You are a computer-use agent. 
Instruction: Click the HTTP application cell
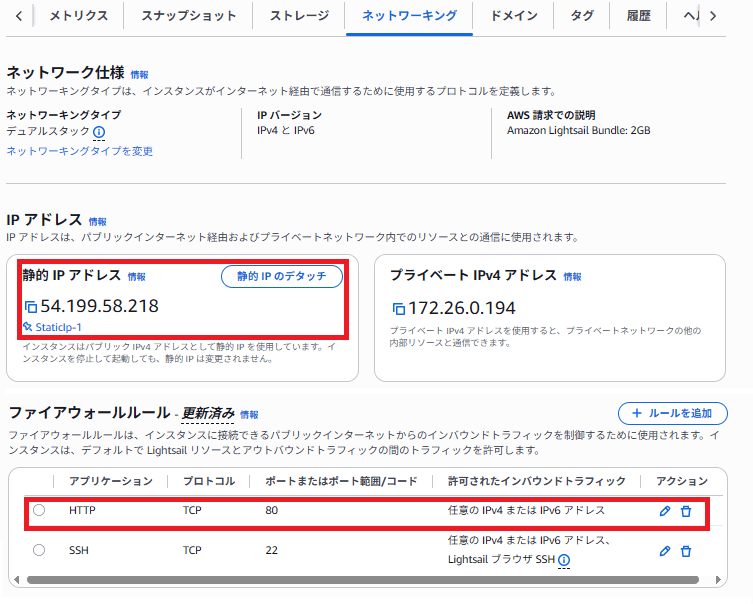[82, 510]
